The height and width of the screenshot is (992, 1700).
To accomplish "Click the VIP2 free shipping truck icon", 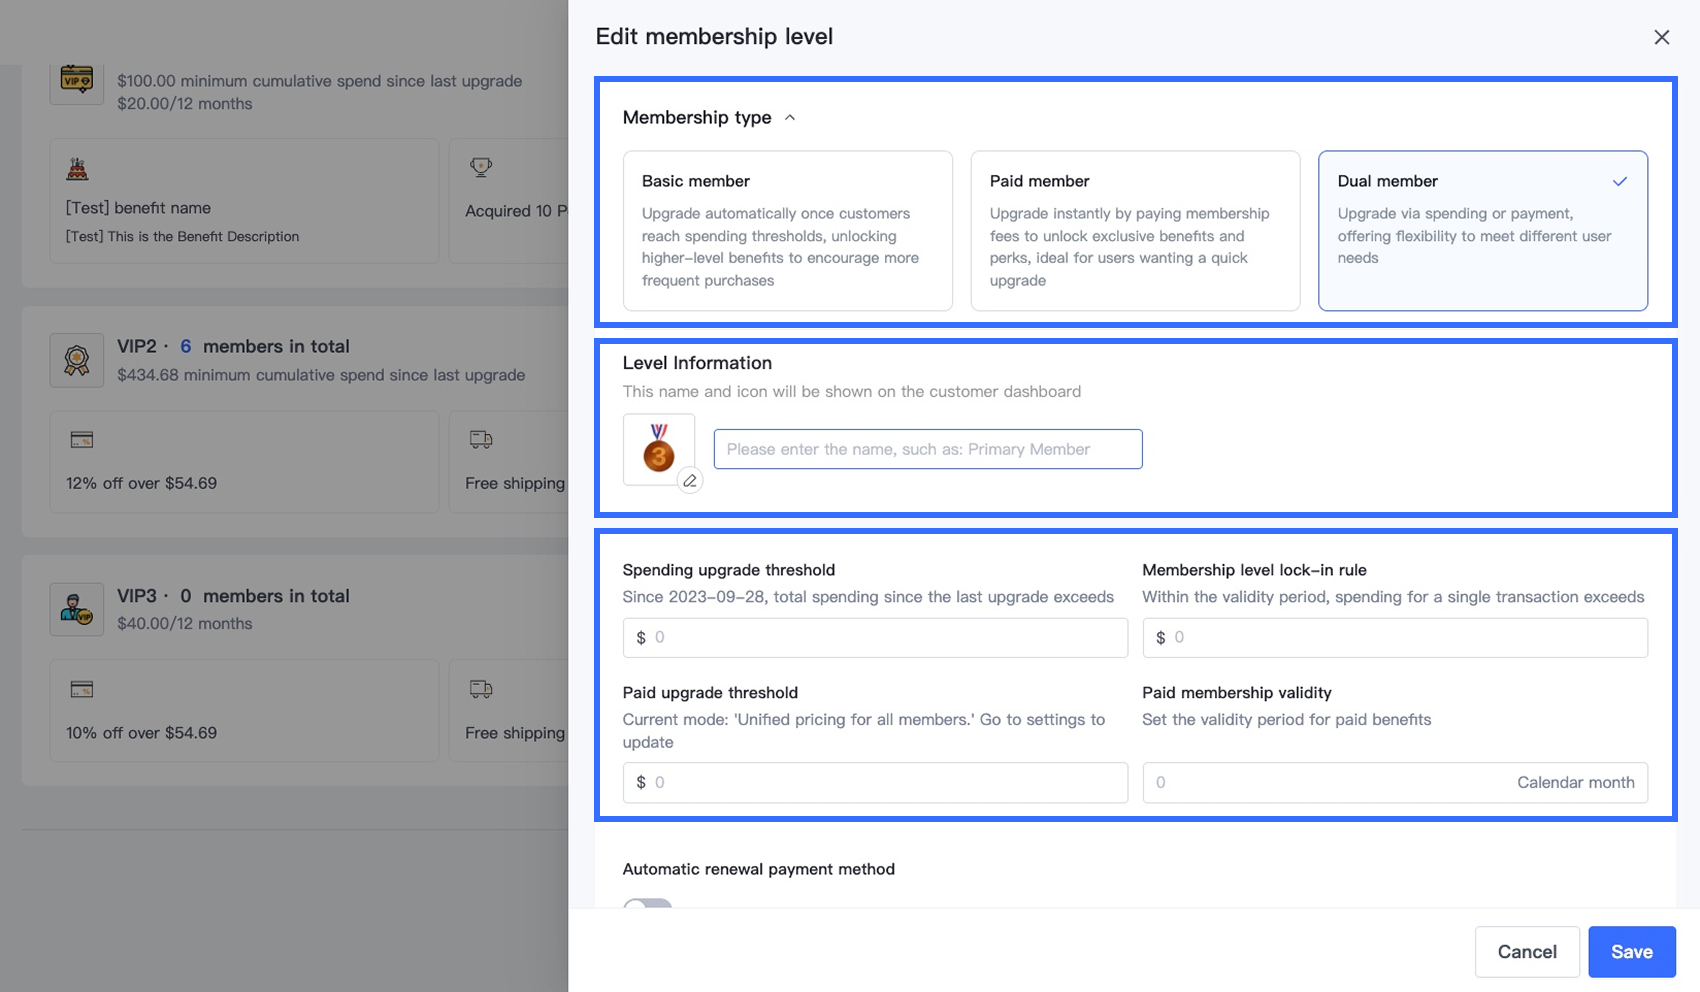I will click(x=481, y=439).
